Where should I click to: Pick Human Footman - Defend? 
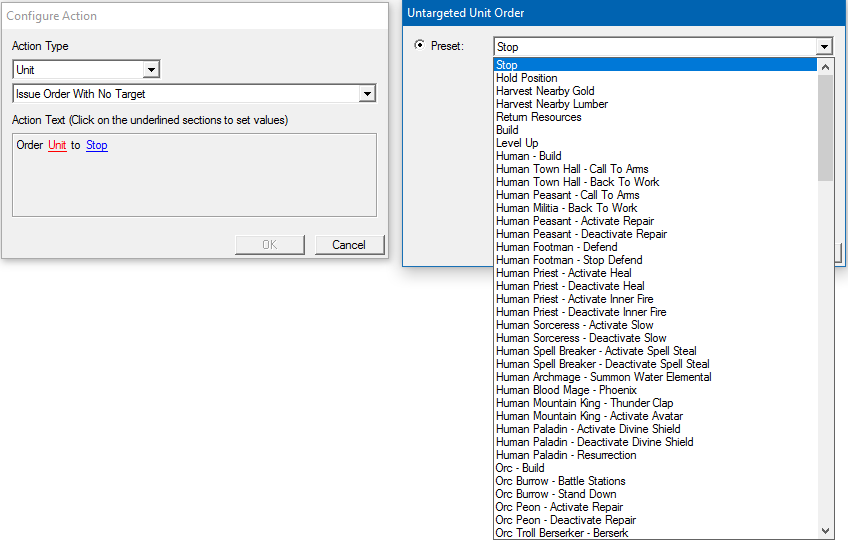coord(655,247)
